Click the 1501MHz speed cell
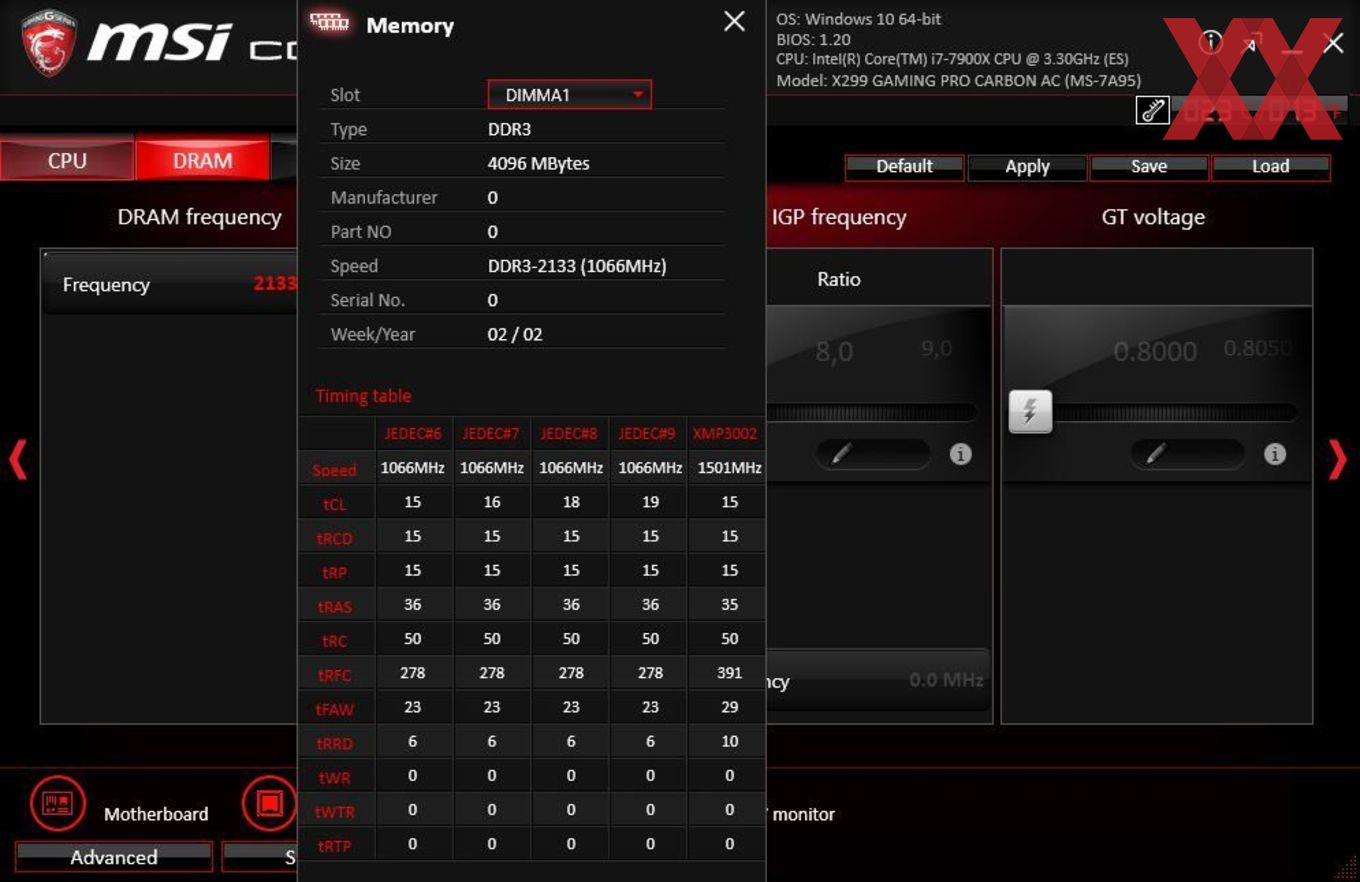This screenshot has height=882, width=1360. click(x=729, y=467)
